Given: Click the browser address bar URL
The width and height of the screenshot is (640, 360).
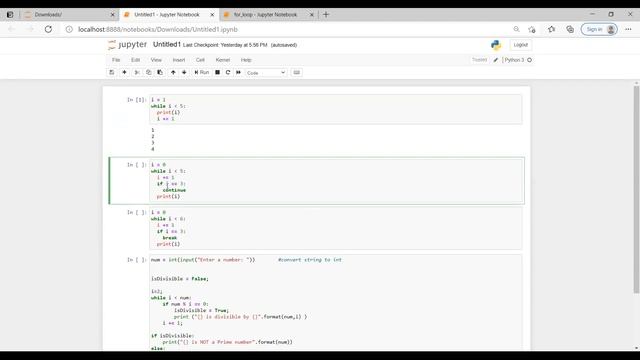Looking at the screenshot, I should tap(158, 29).
